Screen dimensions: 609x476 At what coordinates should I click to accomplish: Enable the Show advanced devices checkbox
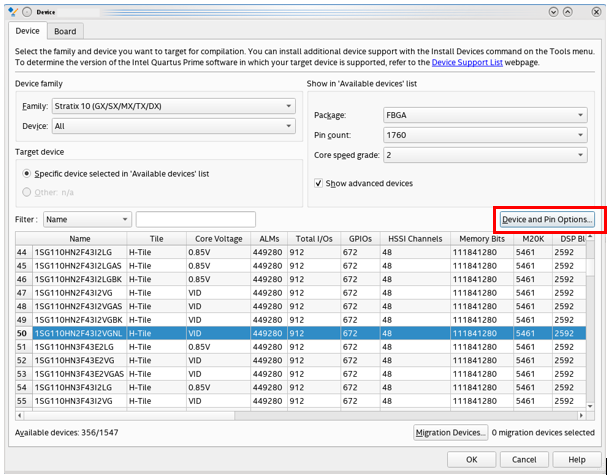pyautogui.click(x=320, y=183)
